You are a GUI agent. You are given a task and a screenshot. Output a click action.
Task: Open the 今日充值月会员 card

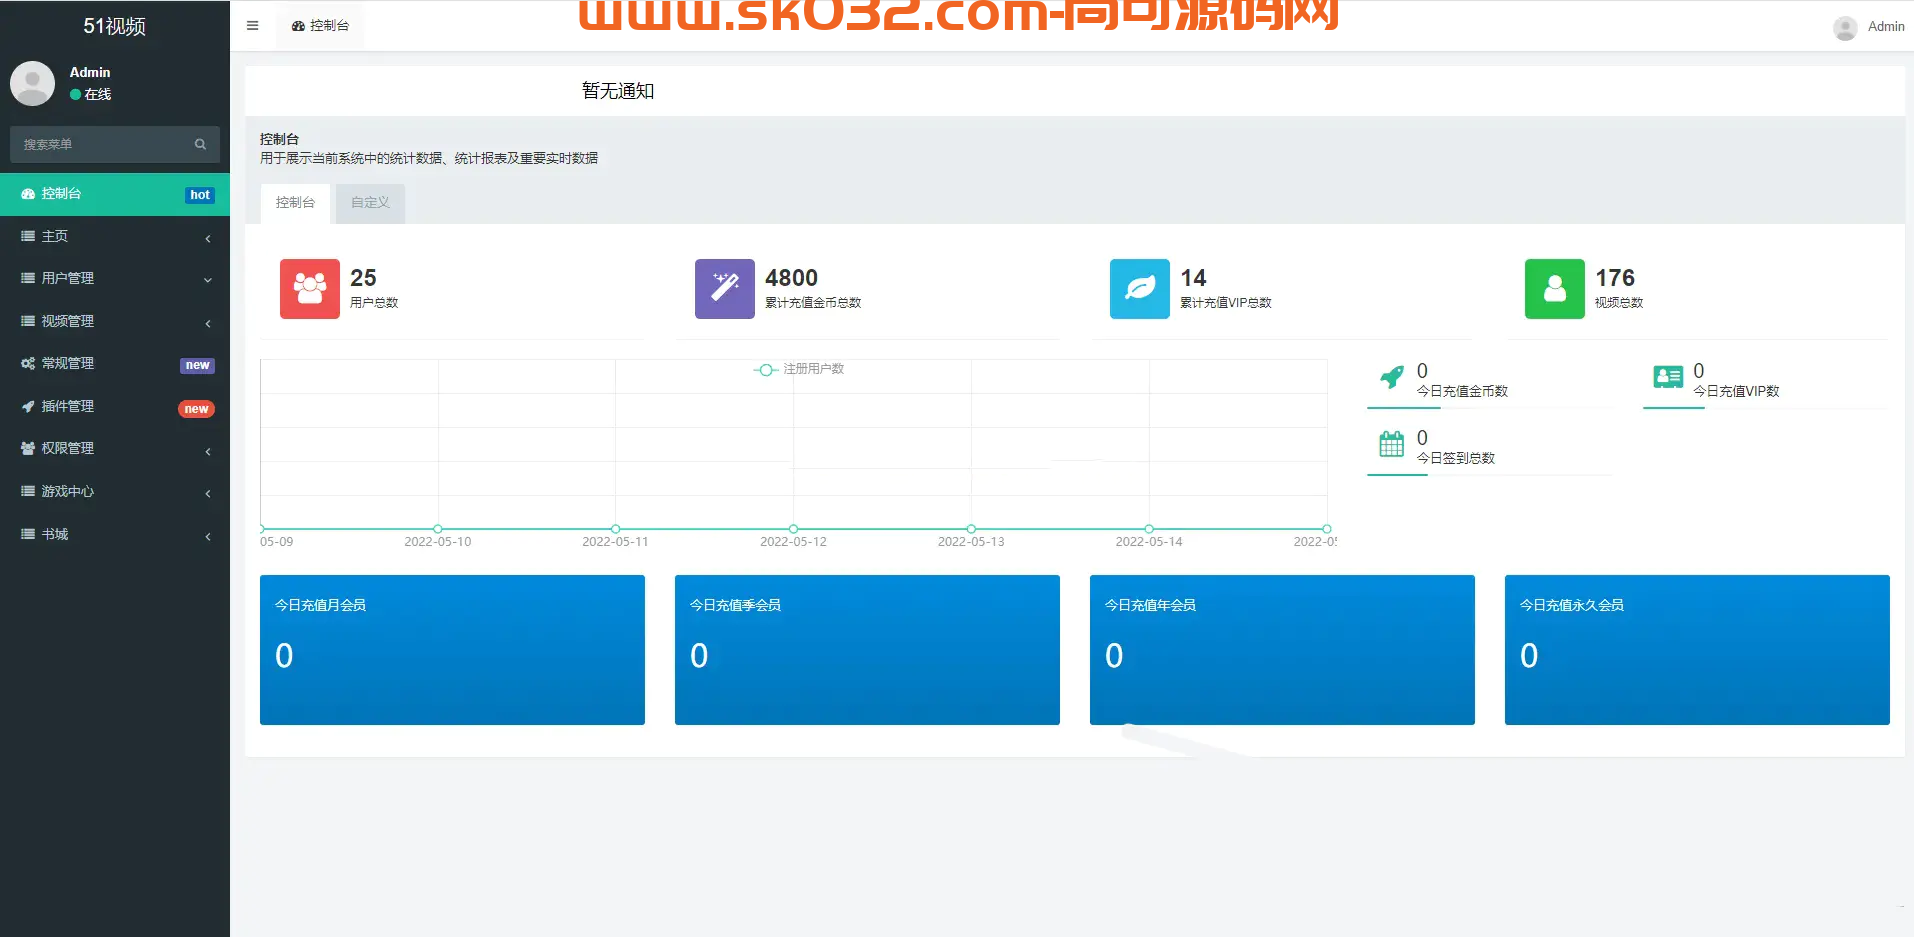coord(452,649)
